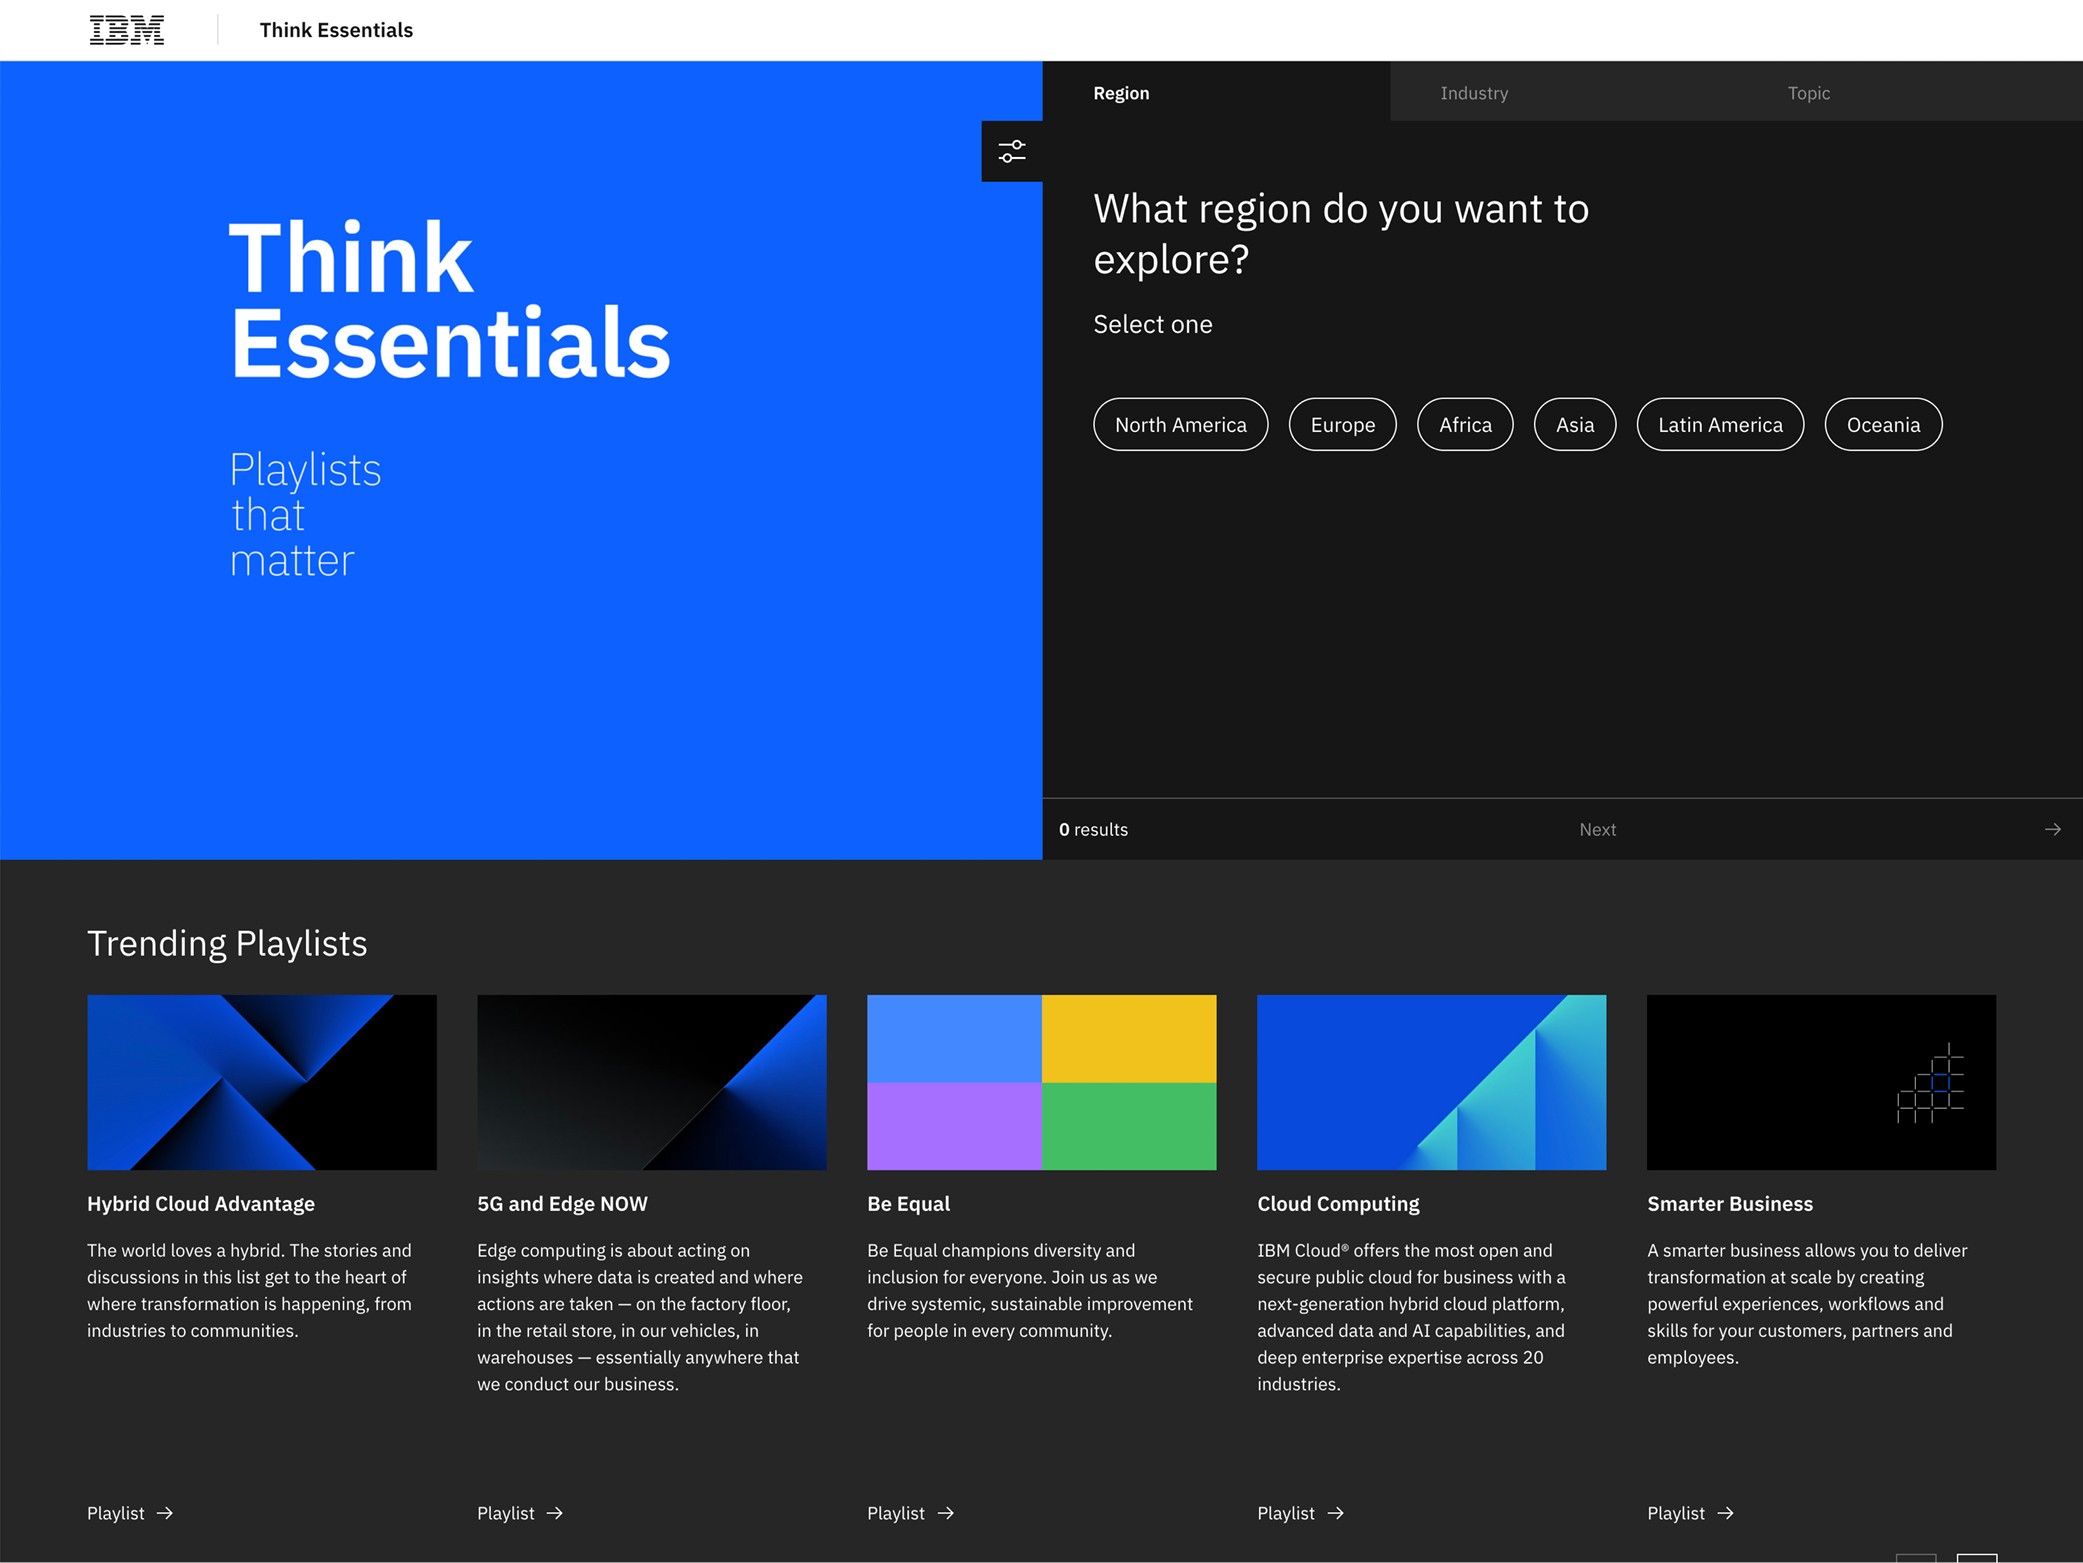Click arrow next to Be Equal Playlist

click(946, 1513)
